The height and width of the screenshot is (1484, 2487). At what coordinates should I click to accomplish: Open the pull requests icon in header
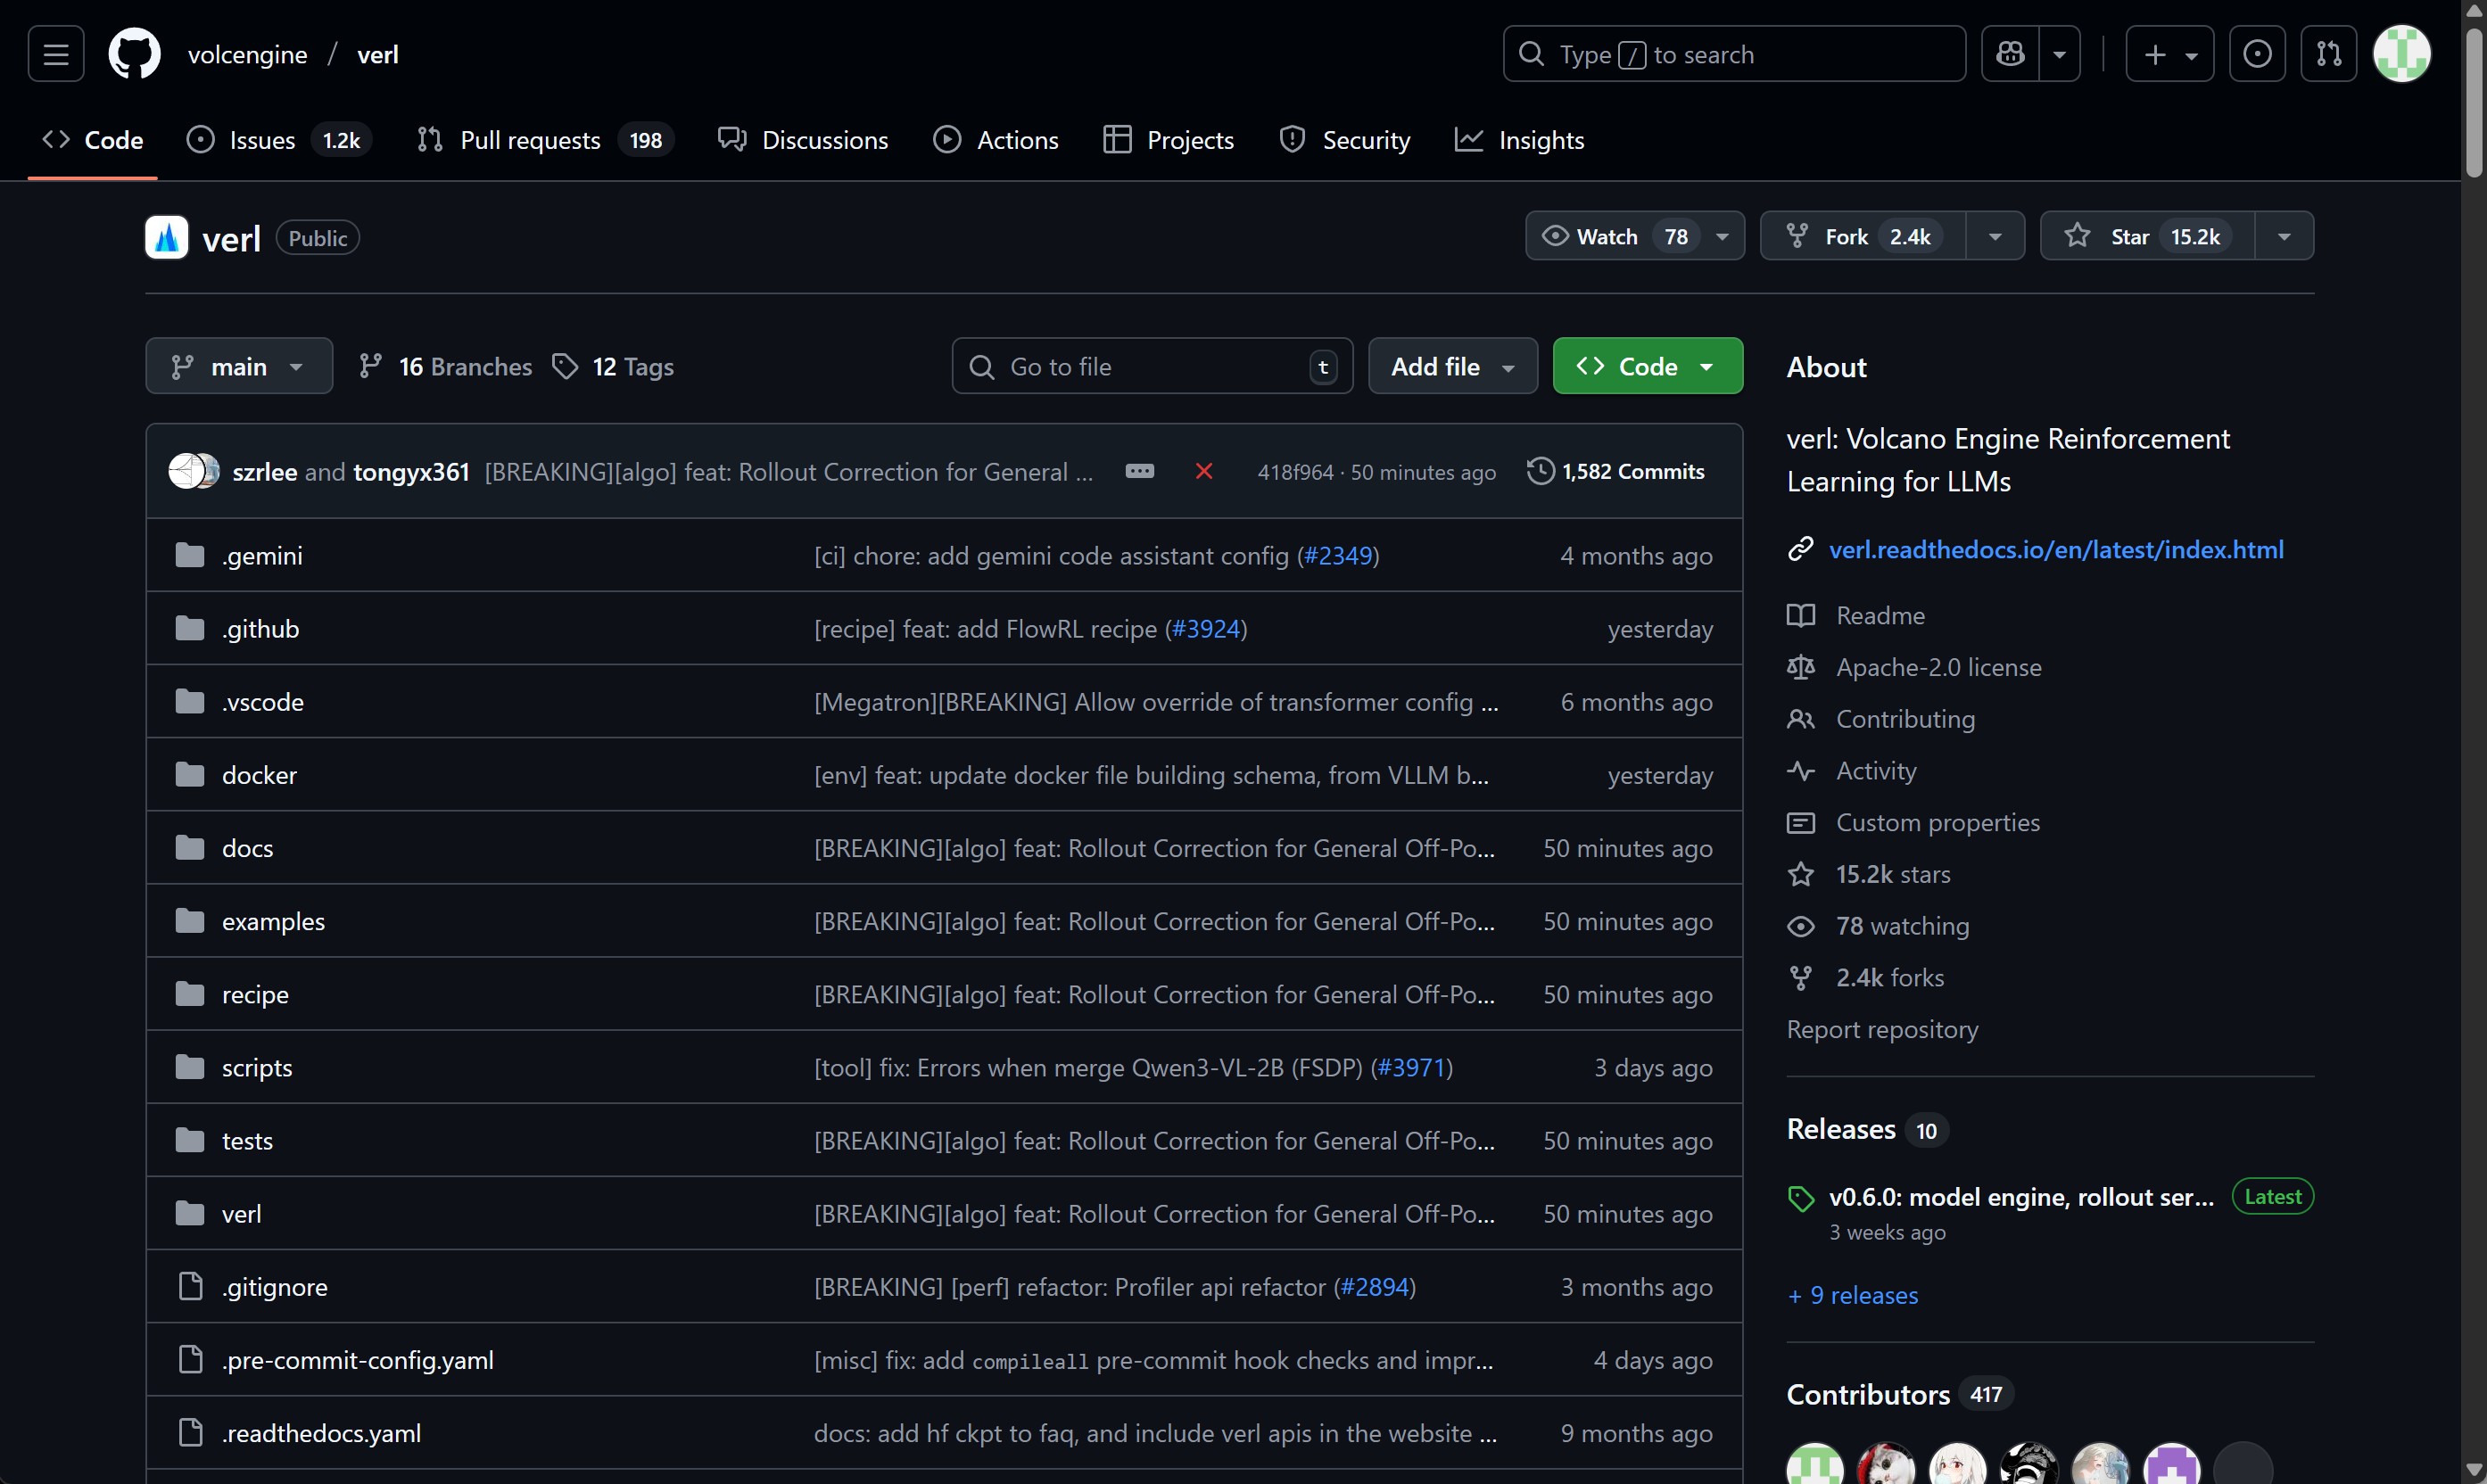tap(2329, 54)
